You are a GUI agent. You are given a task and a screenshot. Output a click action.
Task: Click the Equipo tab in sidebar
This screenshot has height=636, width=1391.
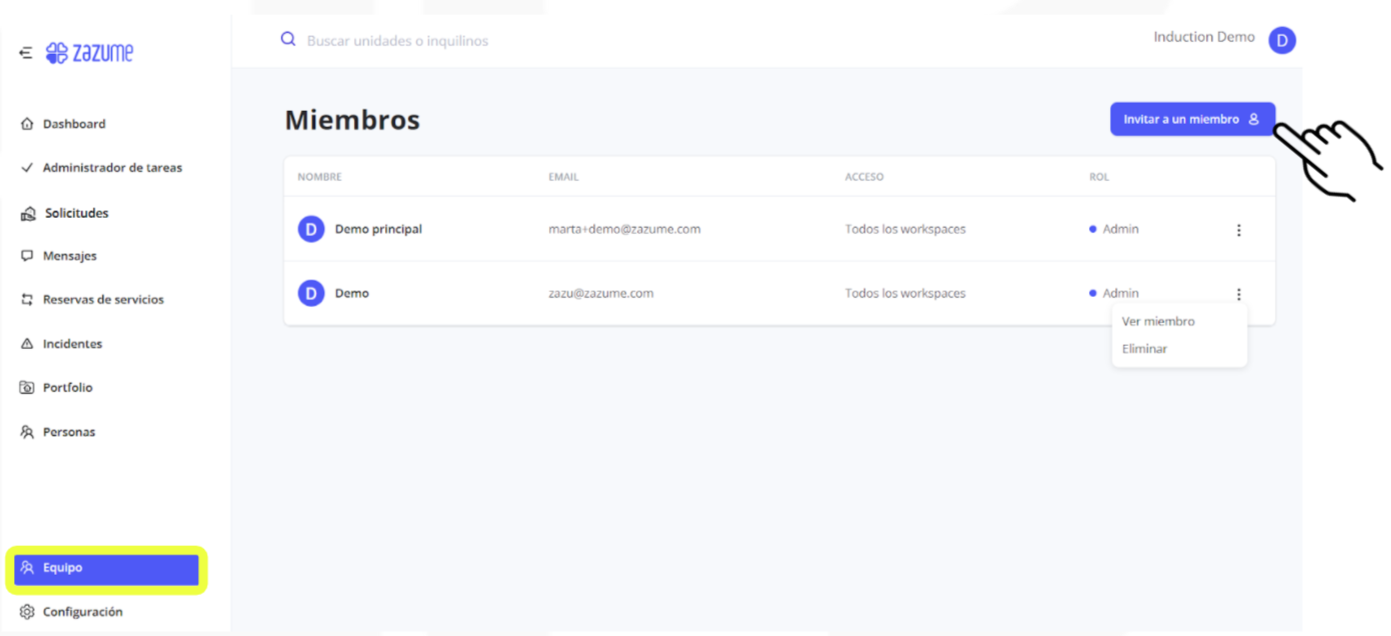(105, 568)
